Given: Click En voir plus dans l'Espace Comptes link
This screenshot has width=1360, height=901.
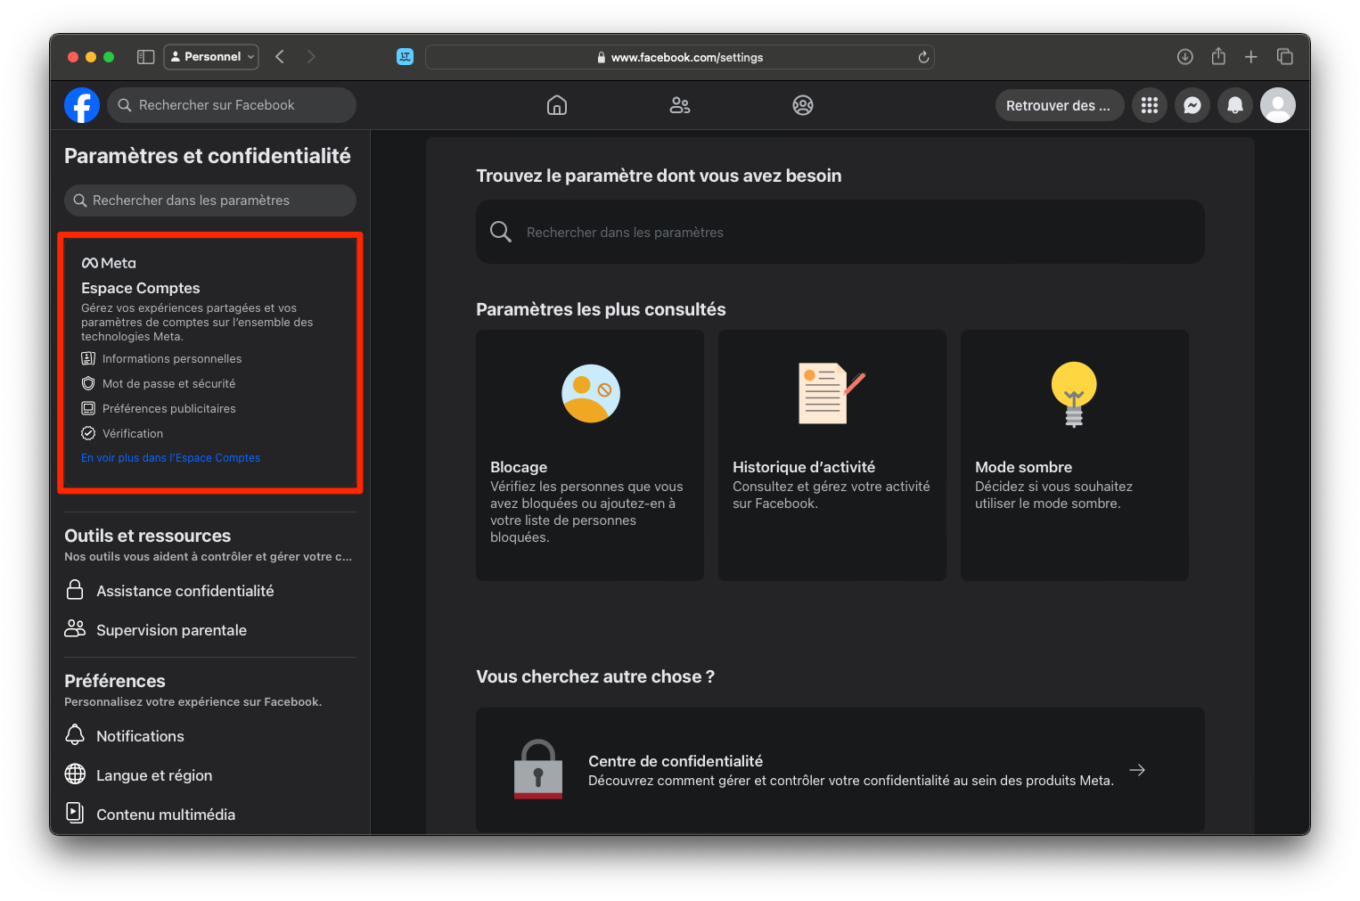Looking at the screenshot, I should 171,458.
